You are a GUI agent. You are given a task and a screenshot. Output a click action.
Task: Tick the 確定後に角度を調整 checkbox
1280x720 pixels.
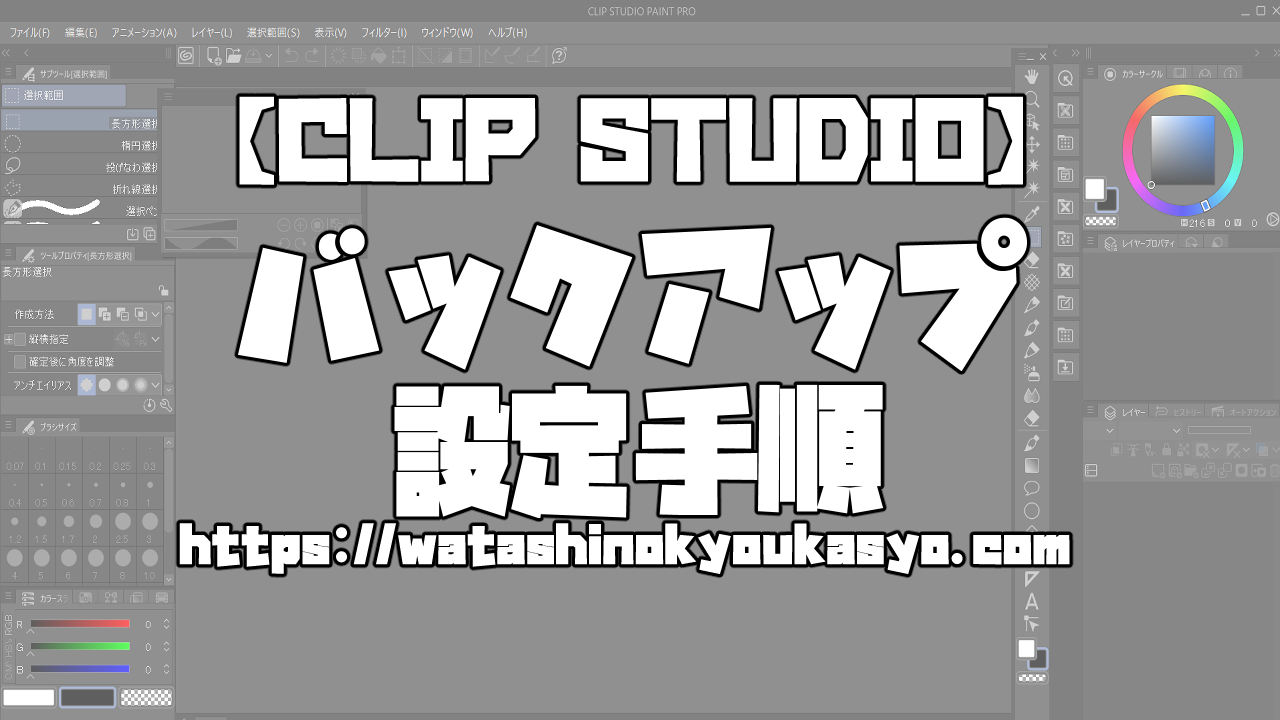pyautogui.click(x=20, y=362)
